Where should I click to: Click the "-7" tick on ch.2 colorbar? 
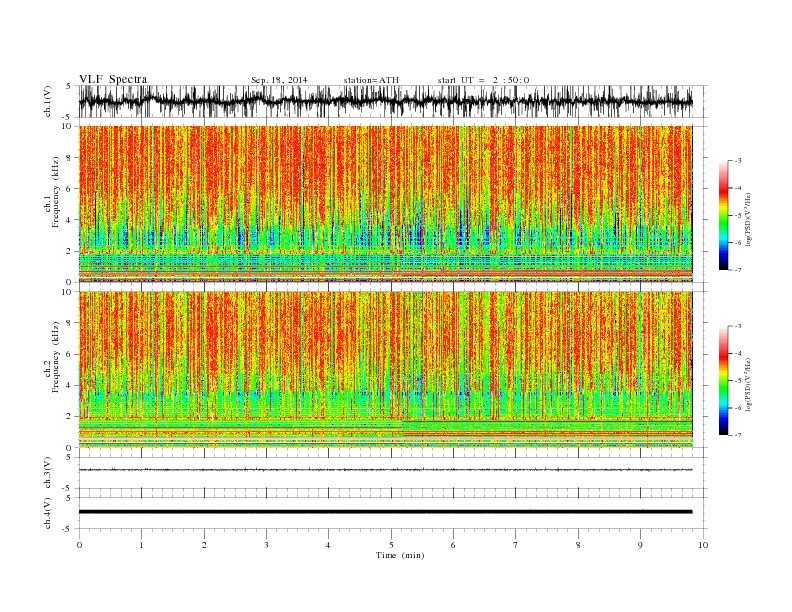[738, 435]
